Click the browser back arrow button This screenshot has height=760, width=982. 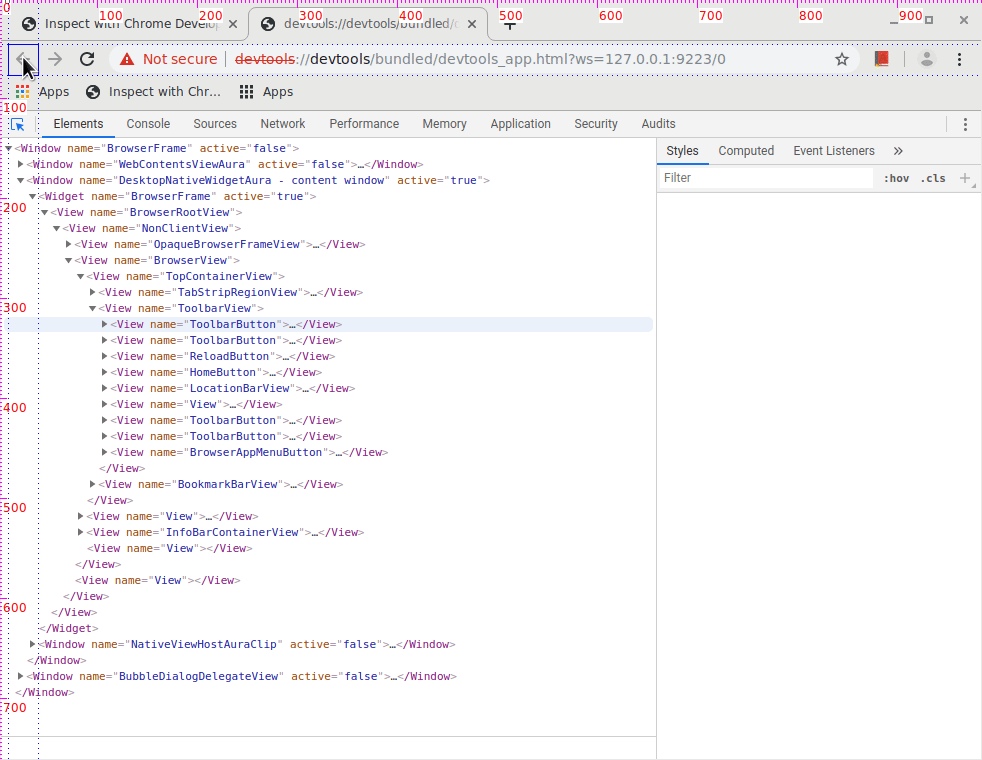22,60
